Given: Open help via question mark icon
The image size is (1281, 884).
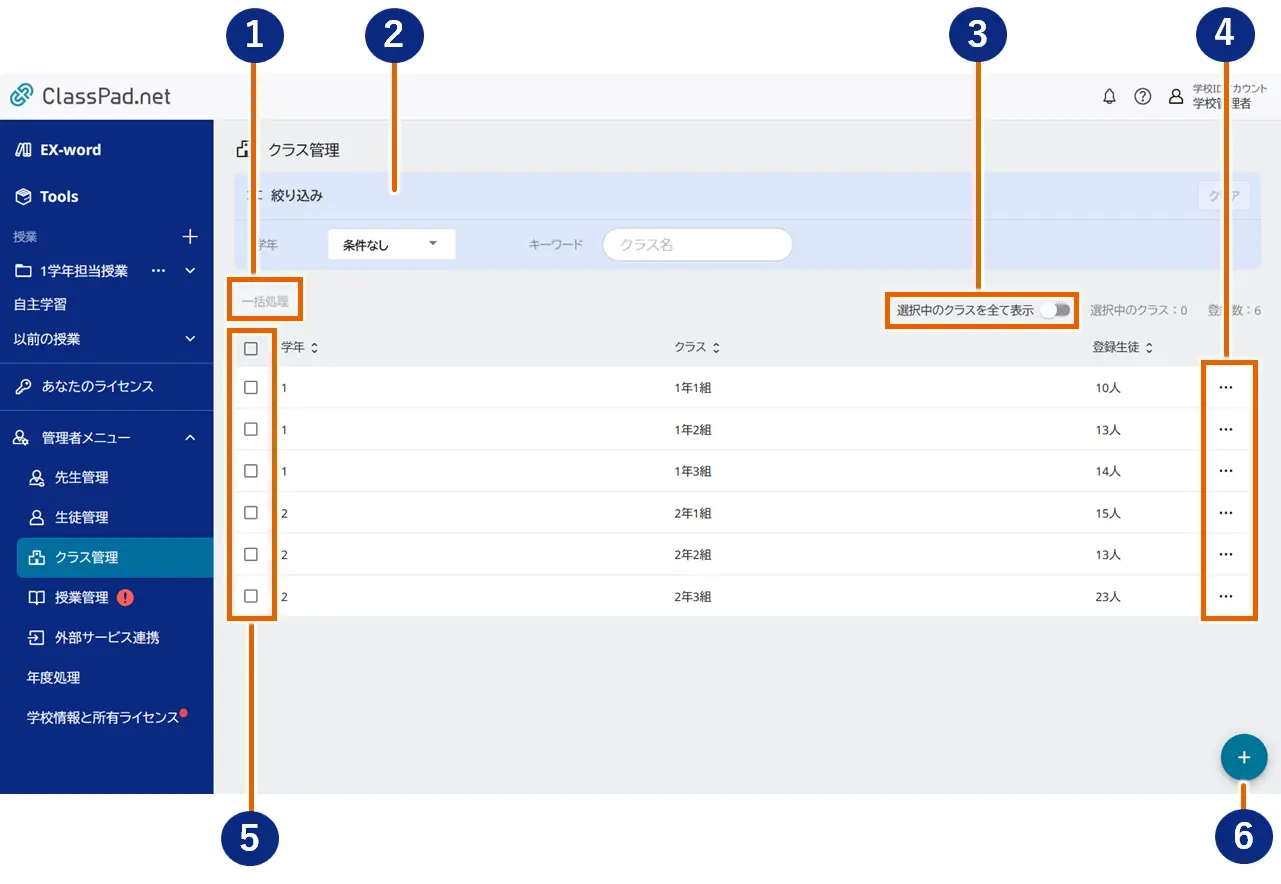Looking at the screenshot, I should pos(1142,97).
